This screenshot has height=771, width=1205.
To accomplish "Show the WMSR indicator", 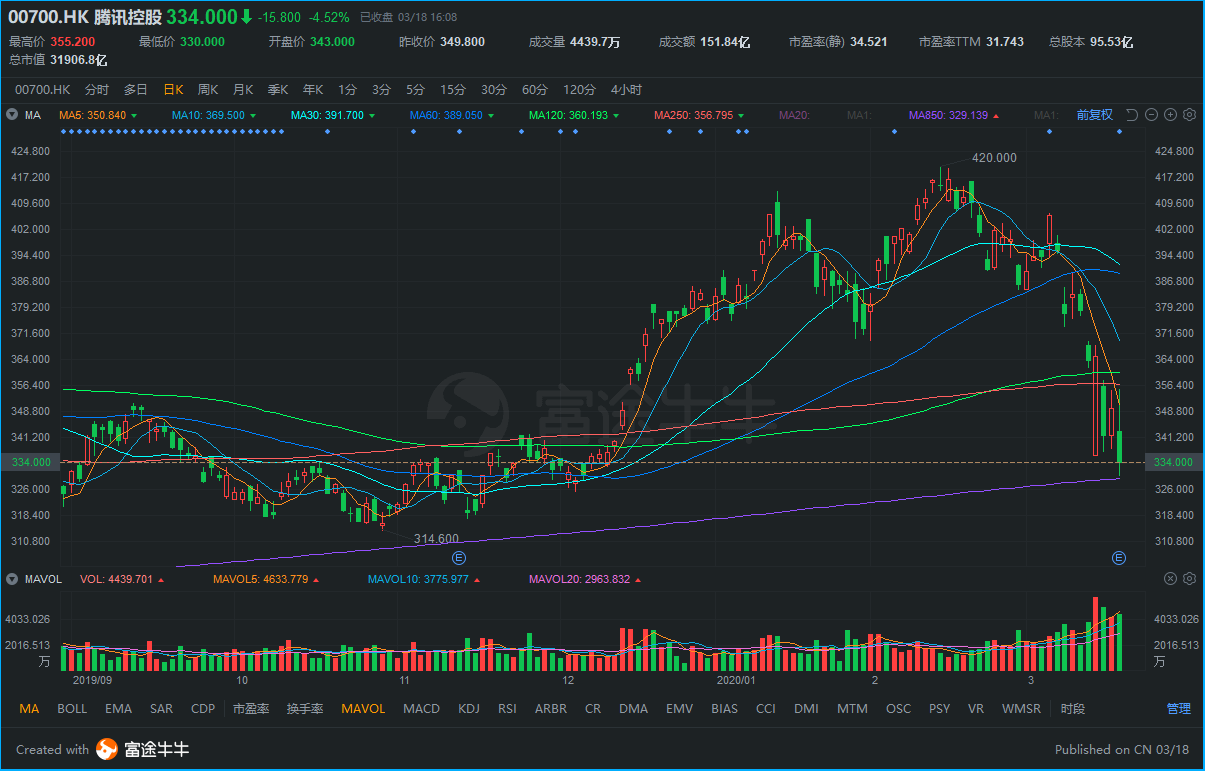I will 1021,709.
